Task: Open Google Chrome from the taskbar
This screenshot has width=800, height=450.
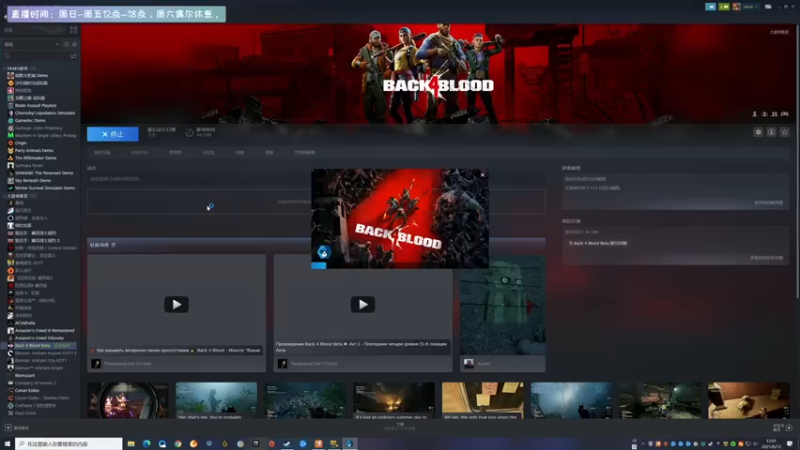Action: [x=178, y=444]
